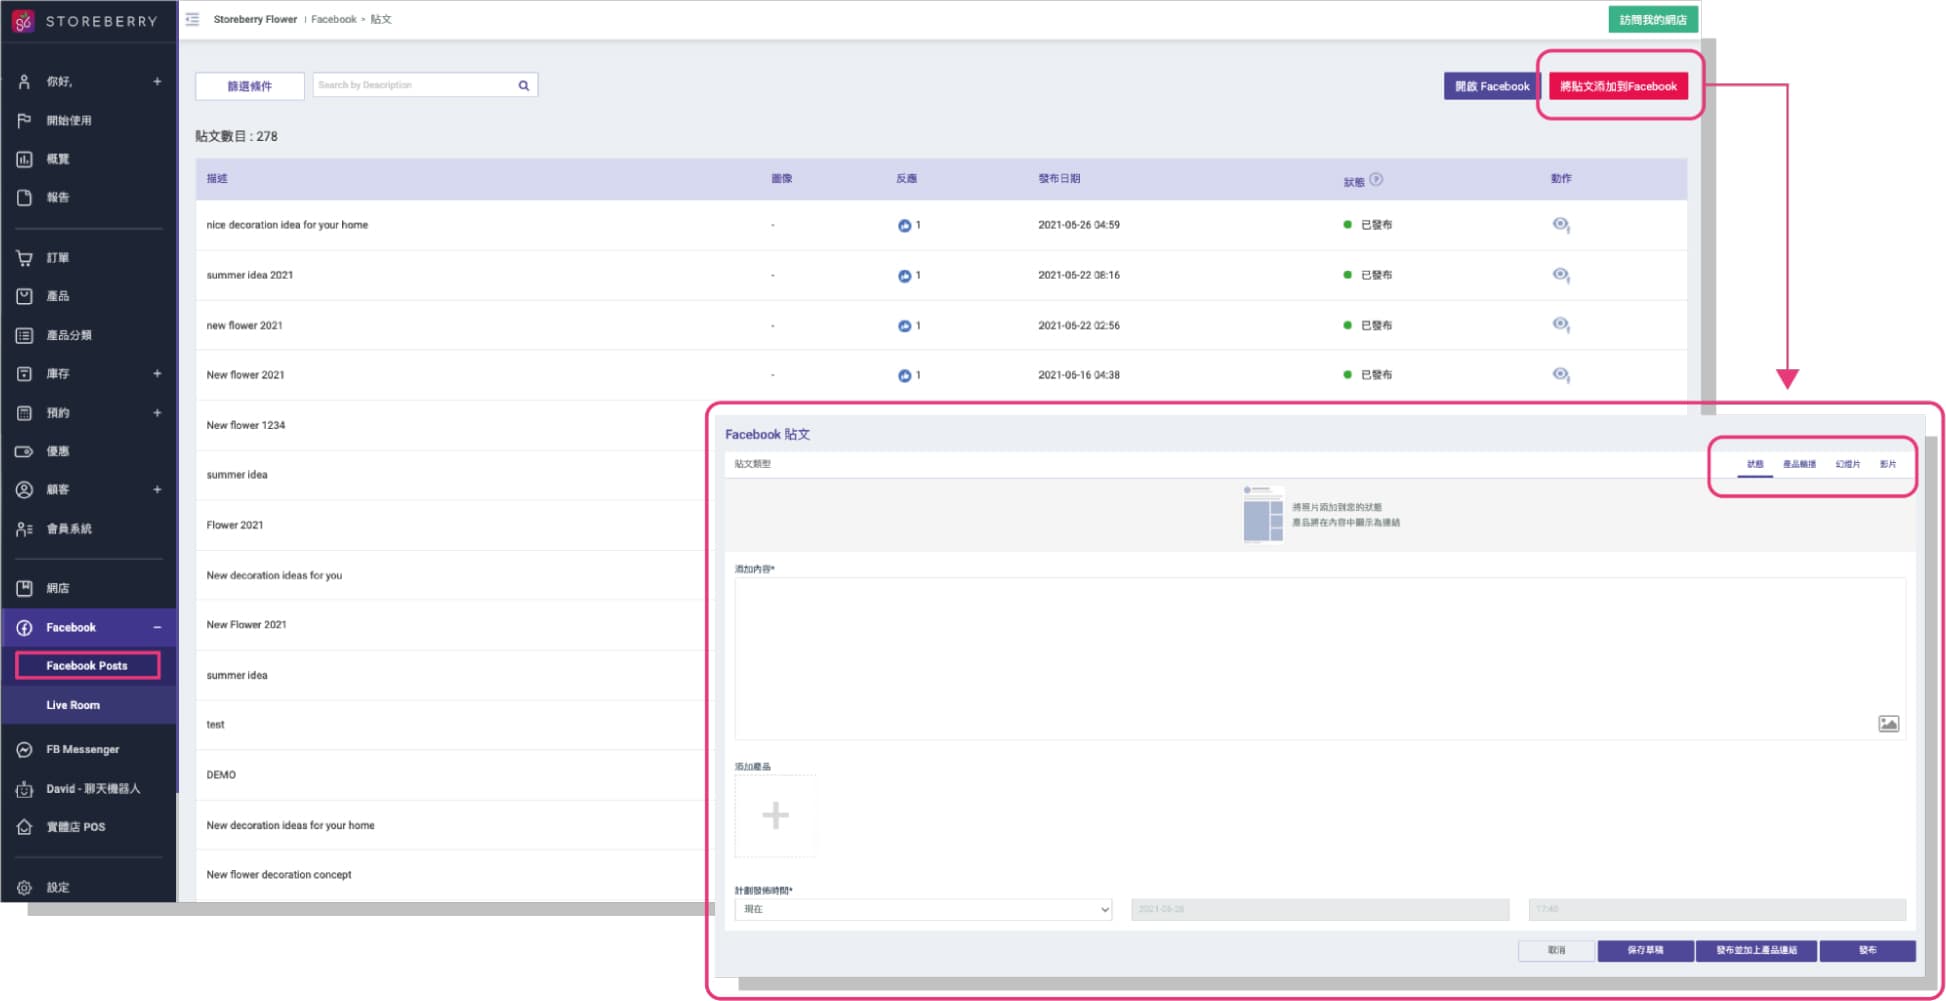Select the 產品輪播 post type tab
The height and width of the screenshot is (1001, 1946).
coord(1799,465)
